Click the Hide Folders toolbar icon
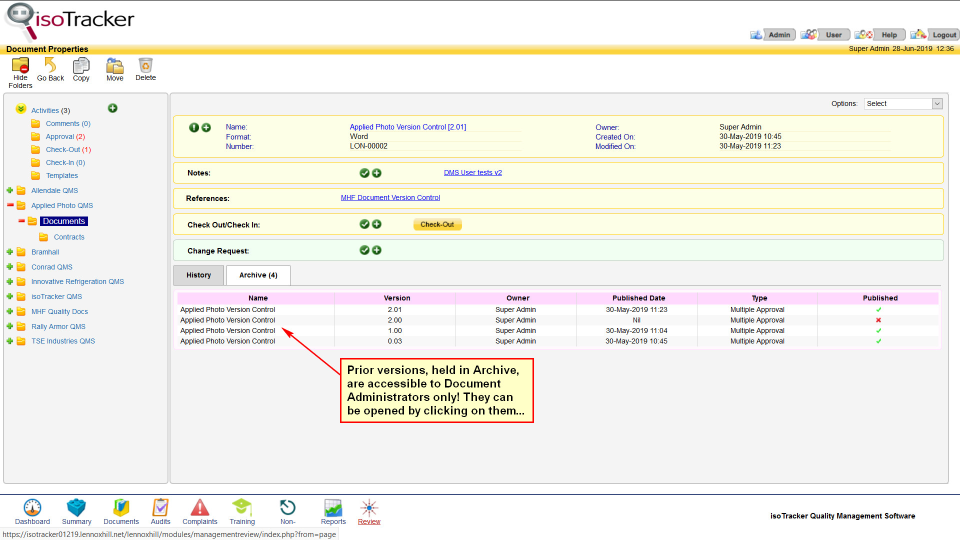Viewport: 960px width, 540px height. (20, 66)
